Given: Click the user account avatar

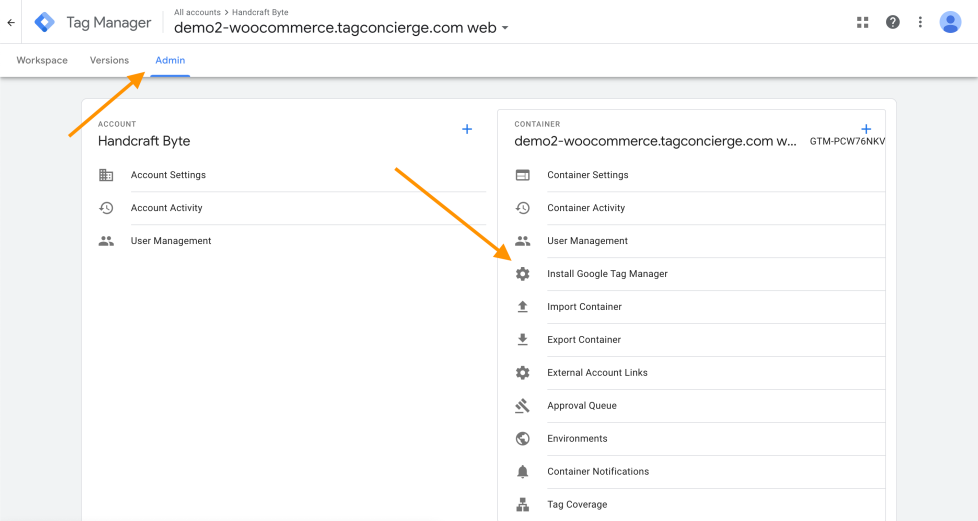Looking at the screenshot, I should [x=950, y=22].
